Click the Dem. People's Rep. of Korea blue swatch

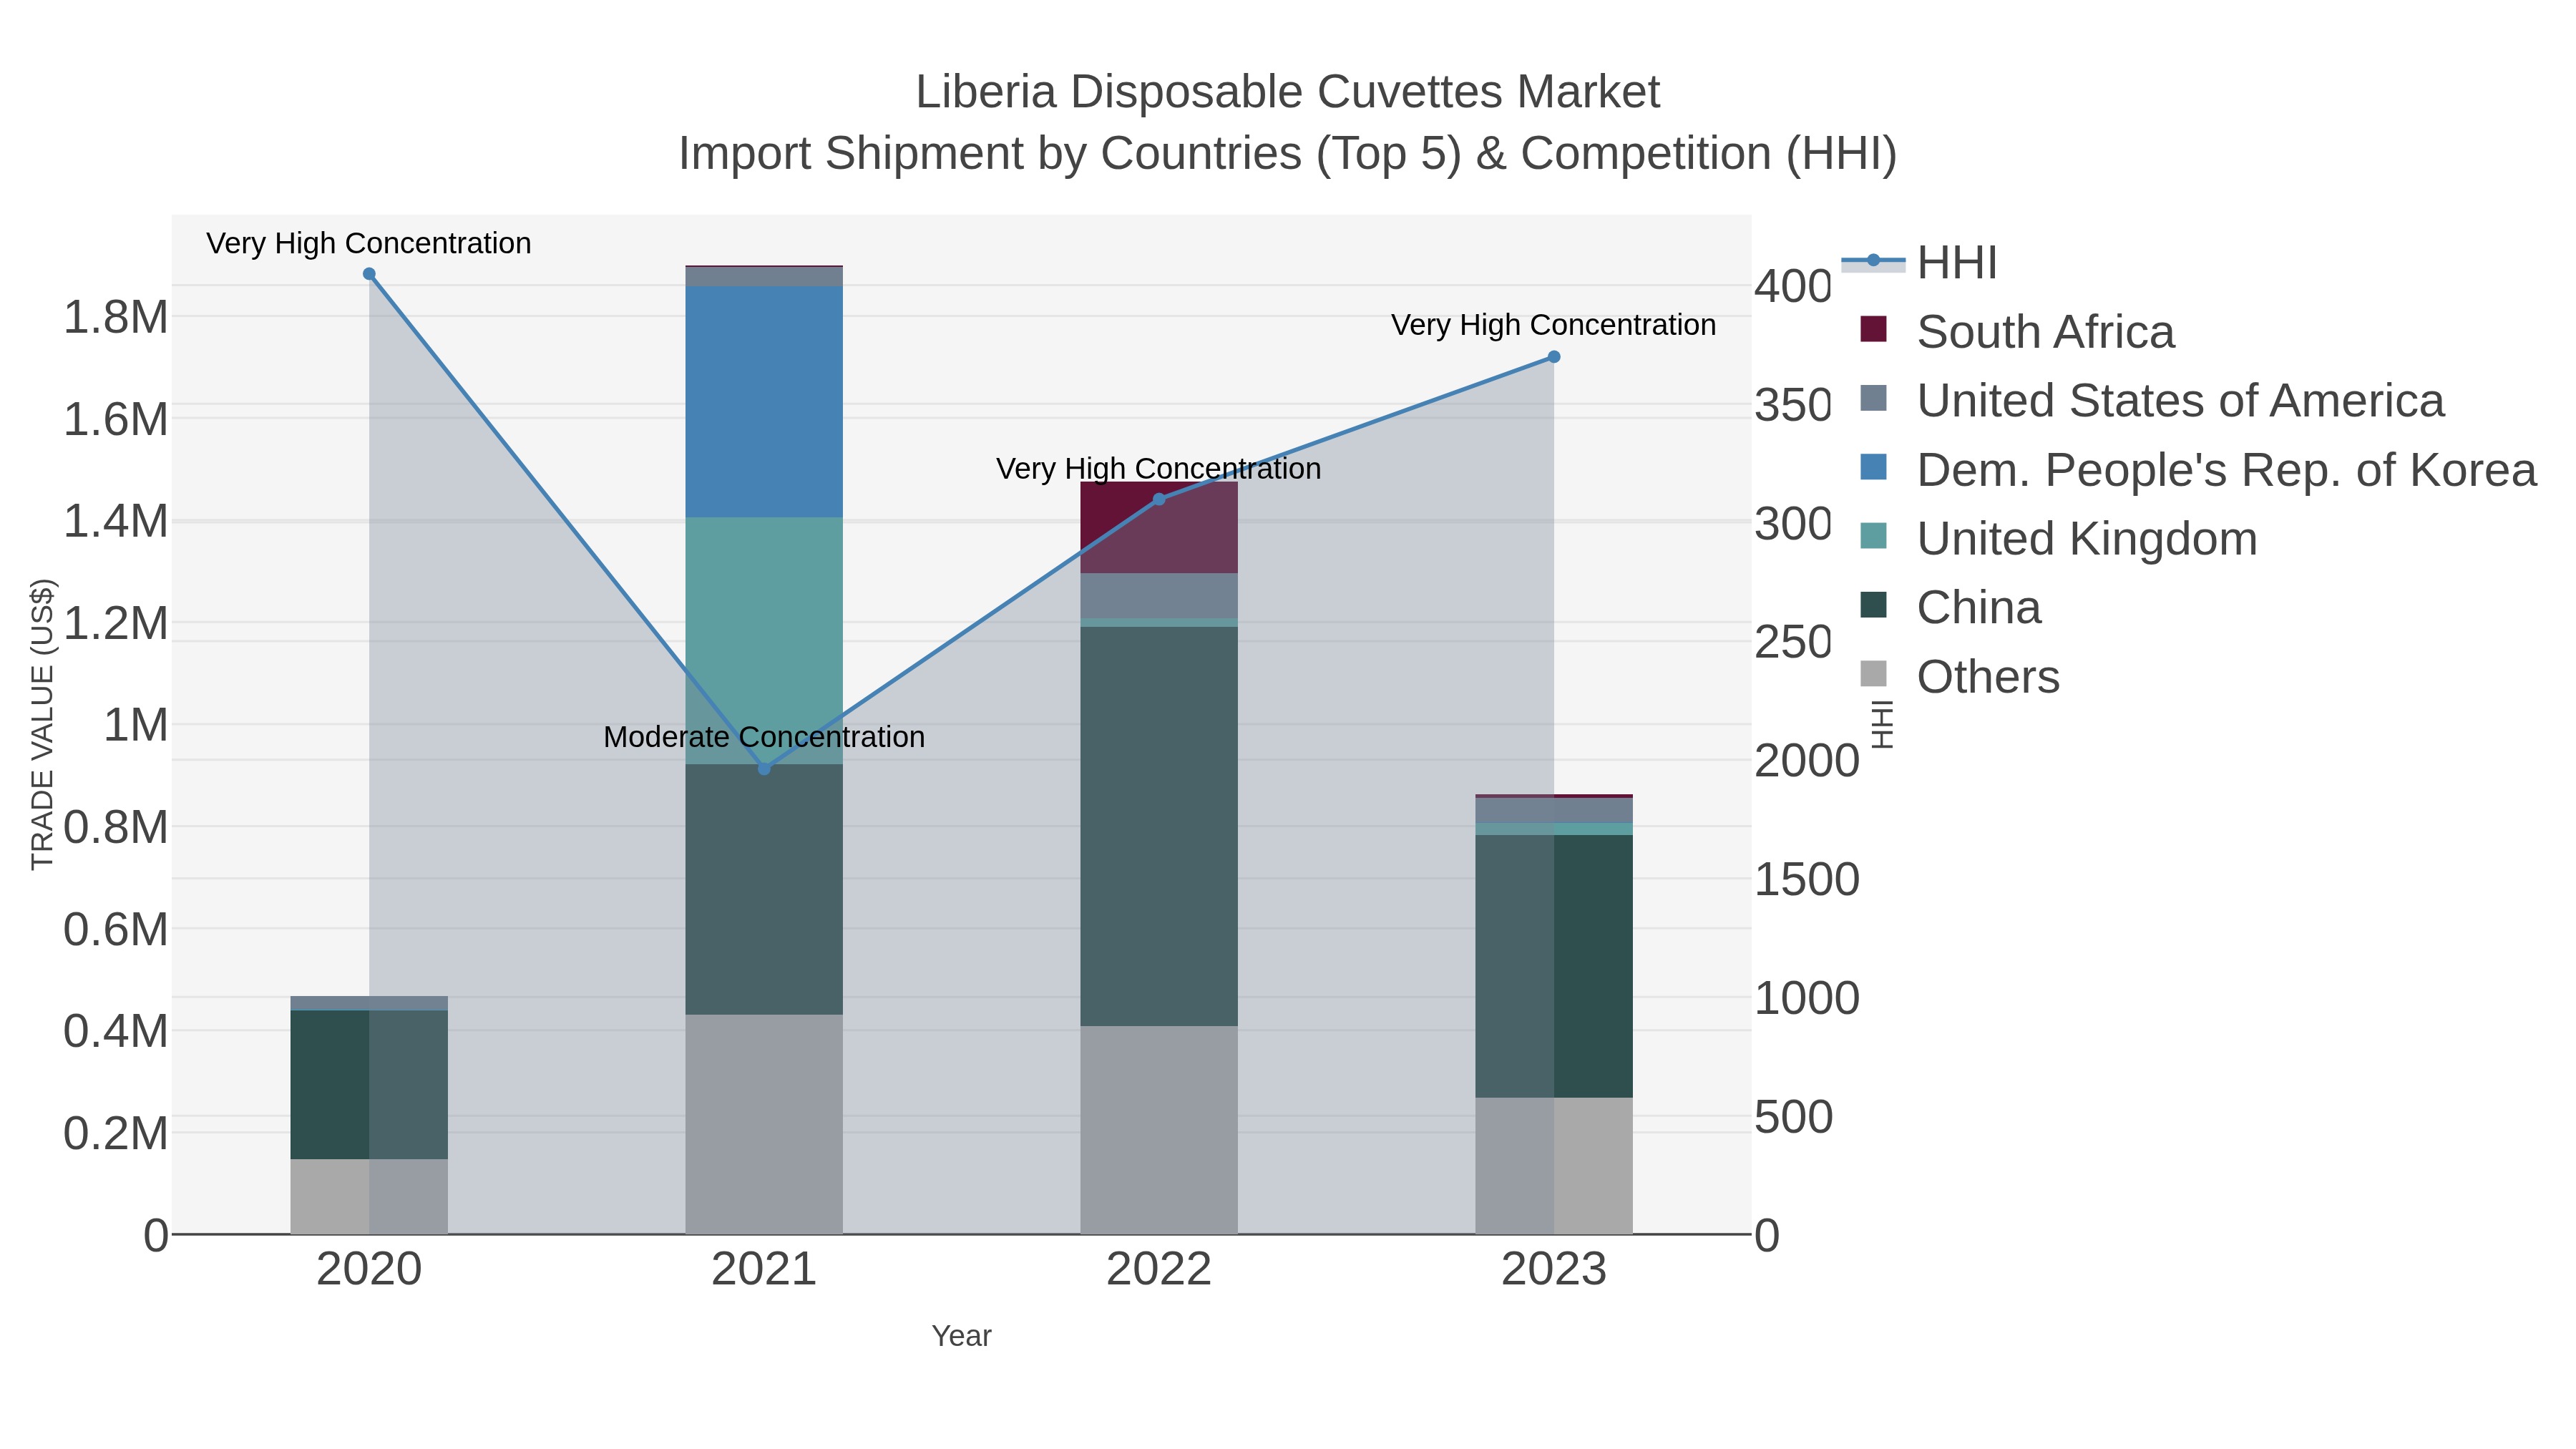pyautogui.click(x=1873, y=467)
